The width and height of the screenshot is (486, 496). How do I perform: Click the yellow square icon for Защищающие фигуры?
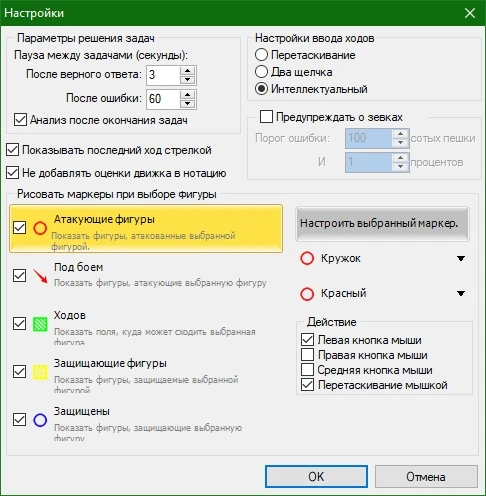40,372
